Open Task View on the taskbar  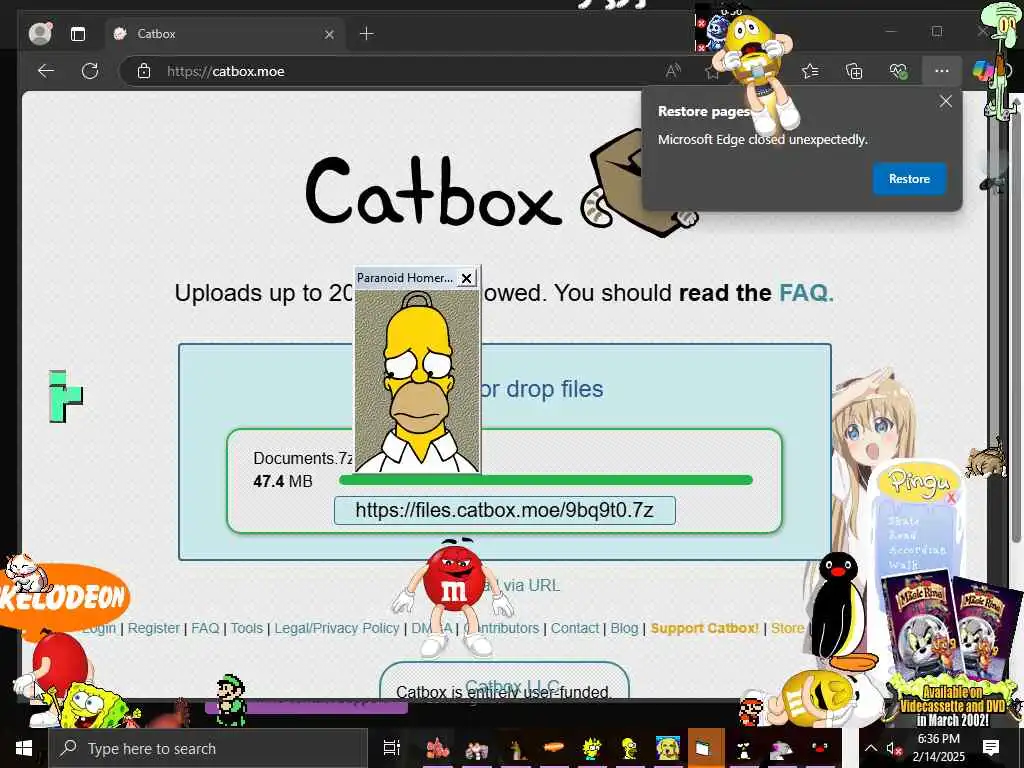391,748
